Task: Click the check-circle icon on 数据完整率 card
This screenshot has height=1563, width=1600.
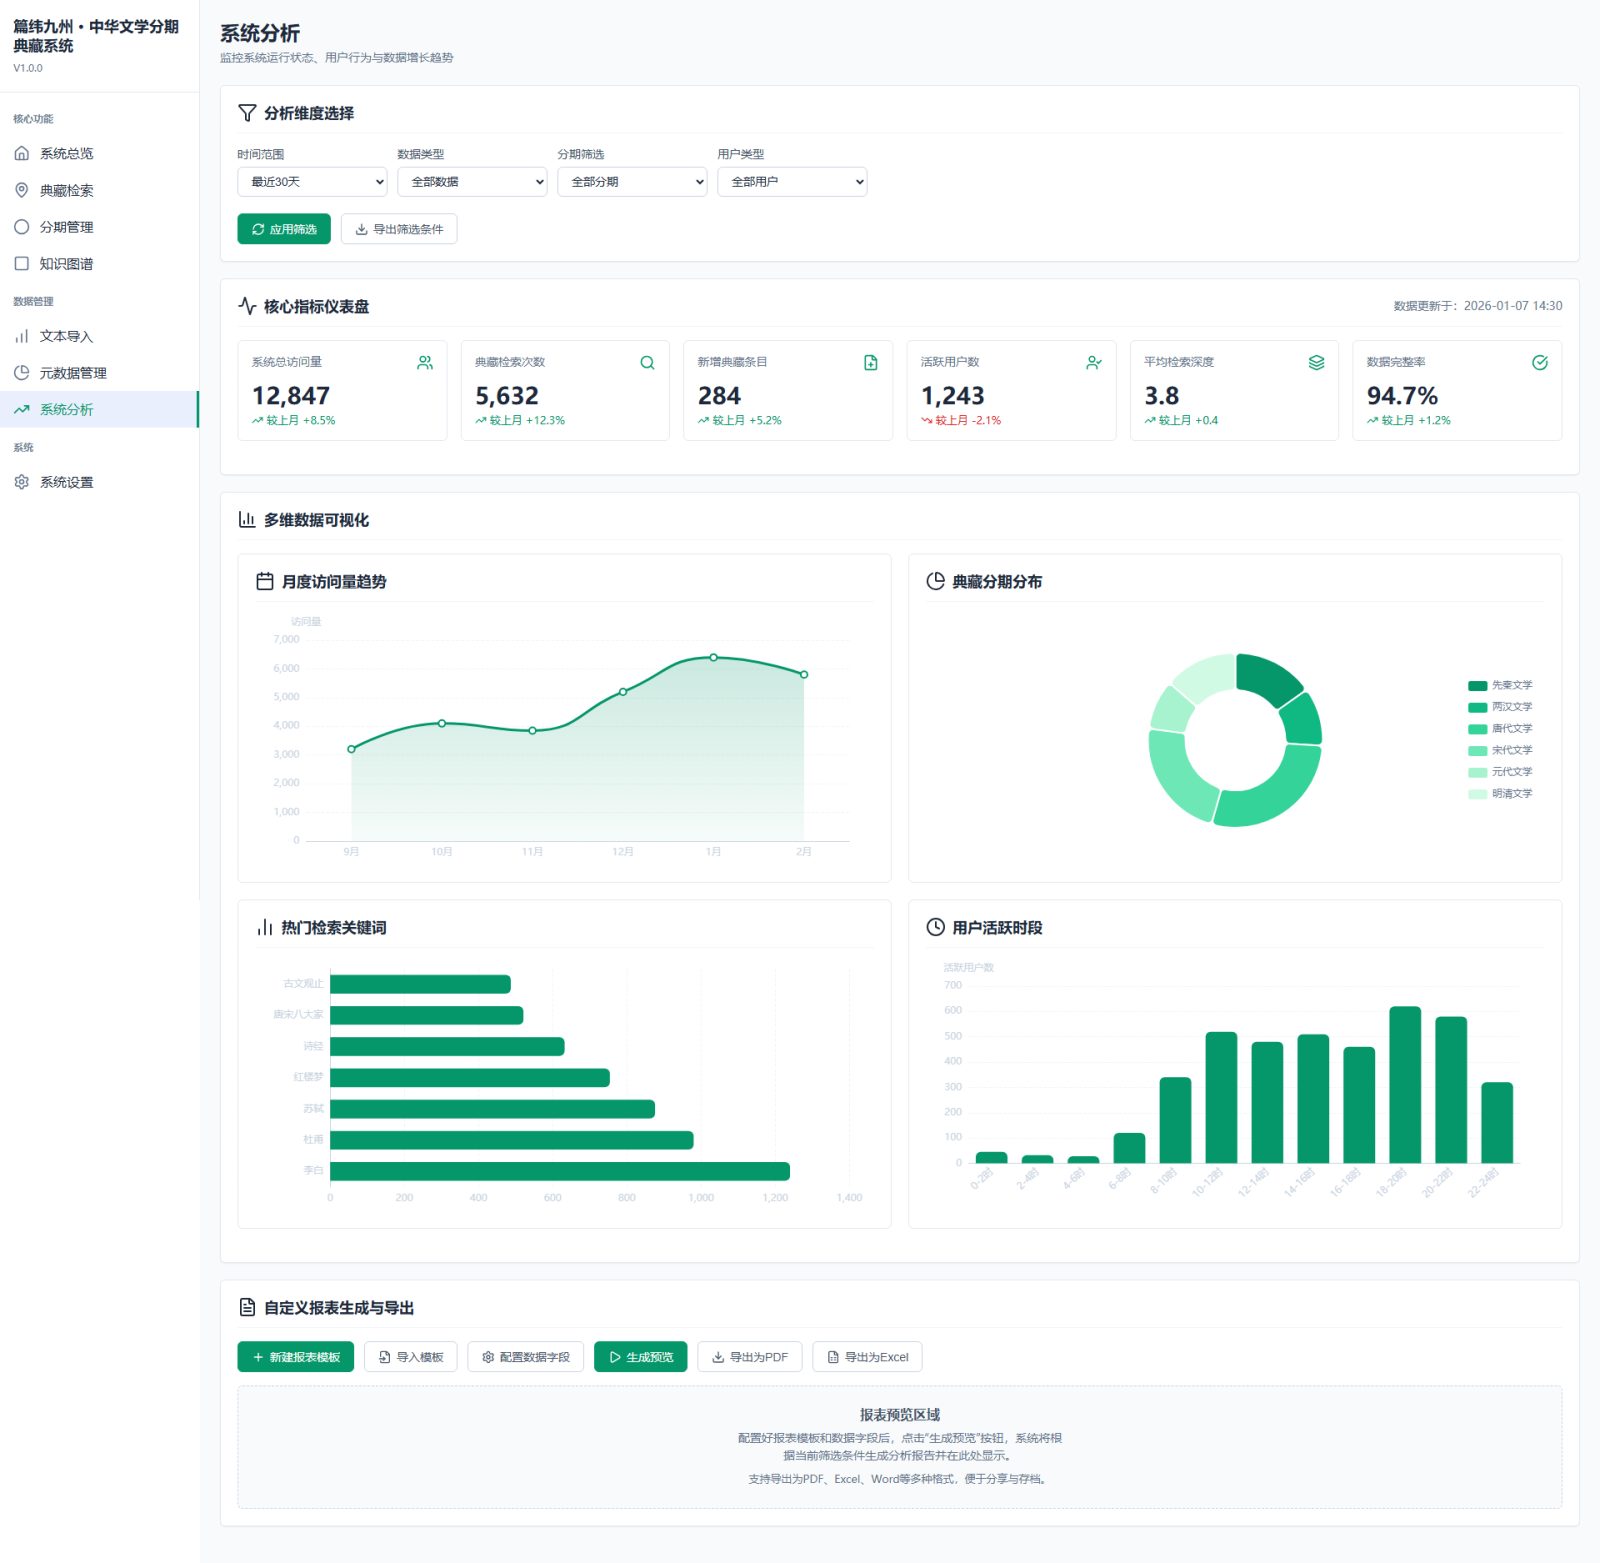Action: click(x=1539, y=363)
